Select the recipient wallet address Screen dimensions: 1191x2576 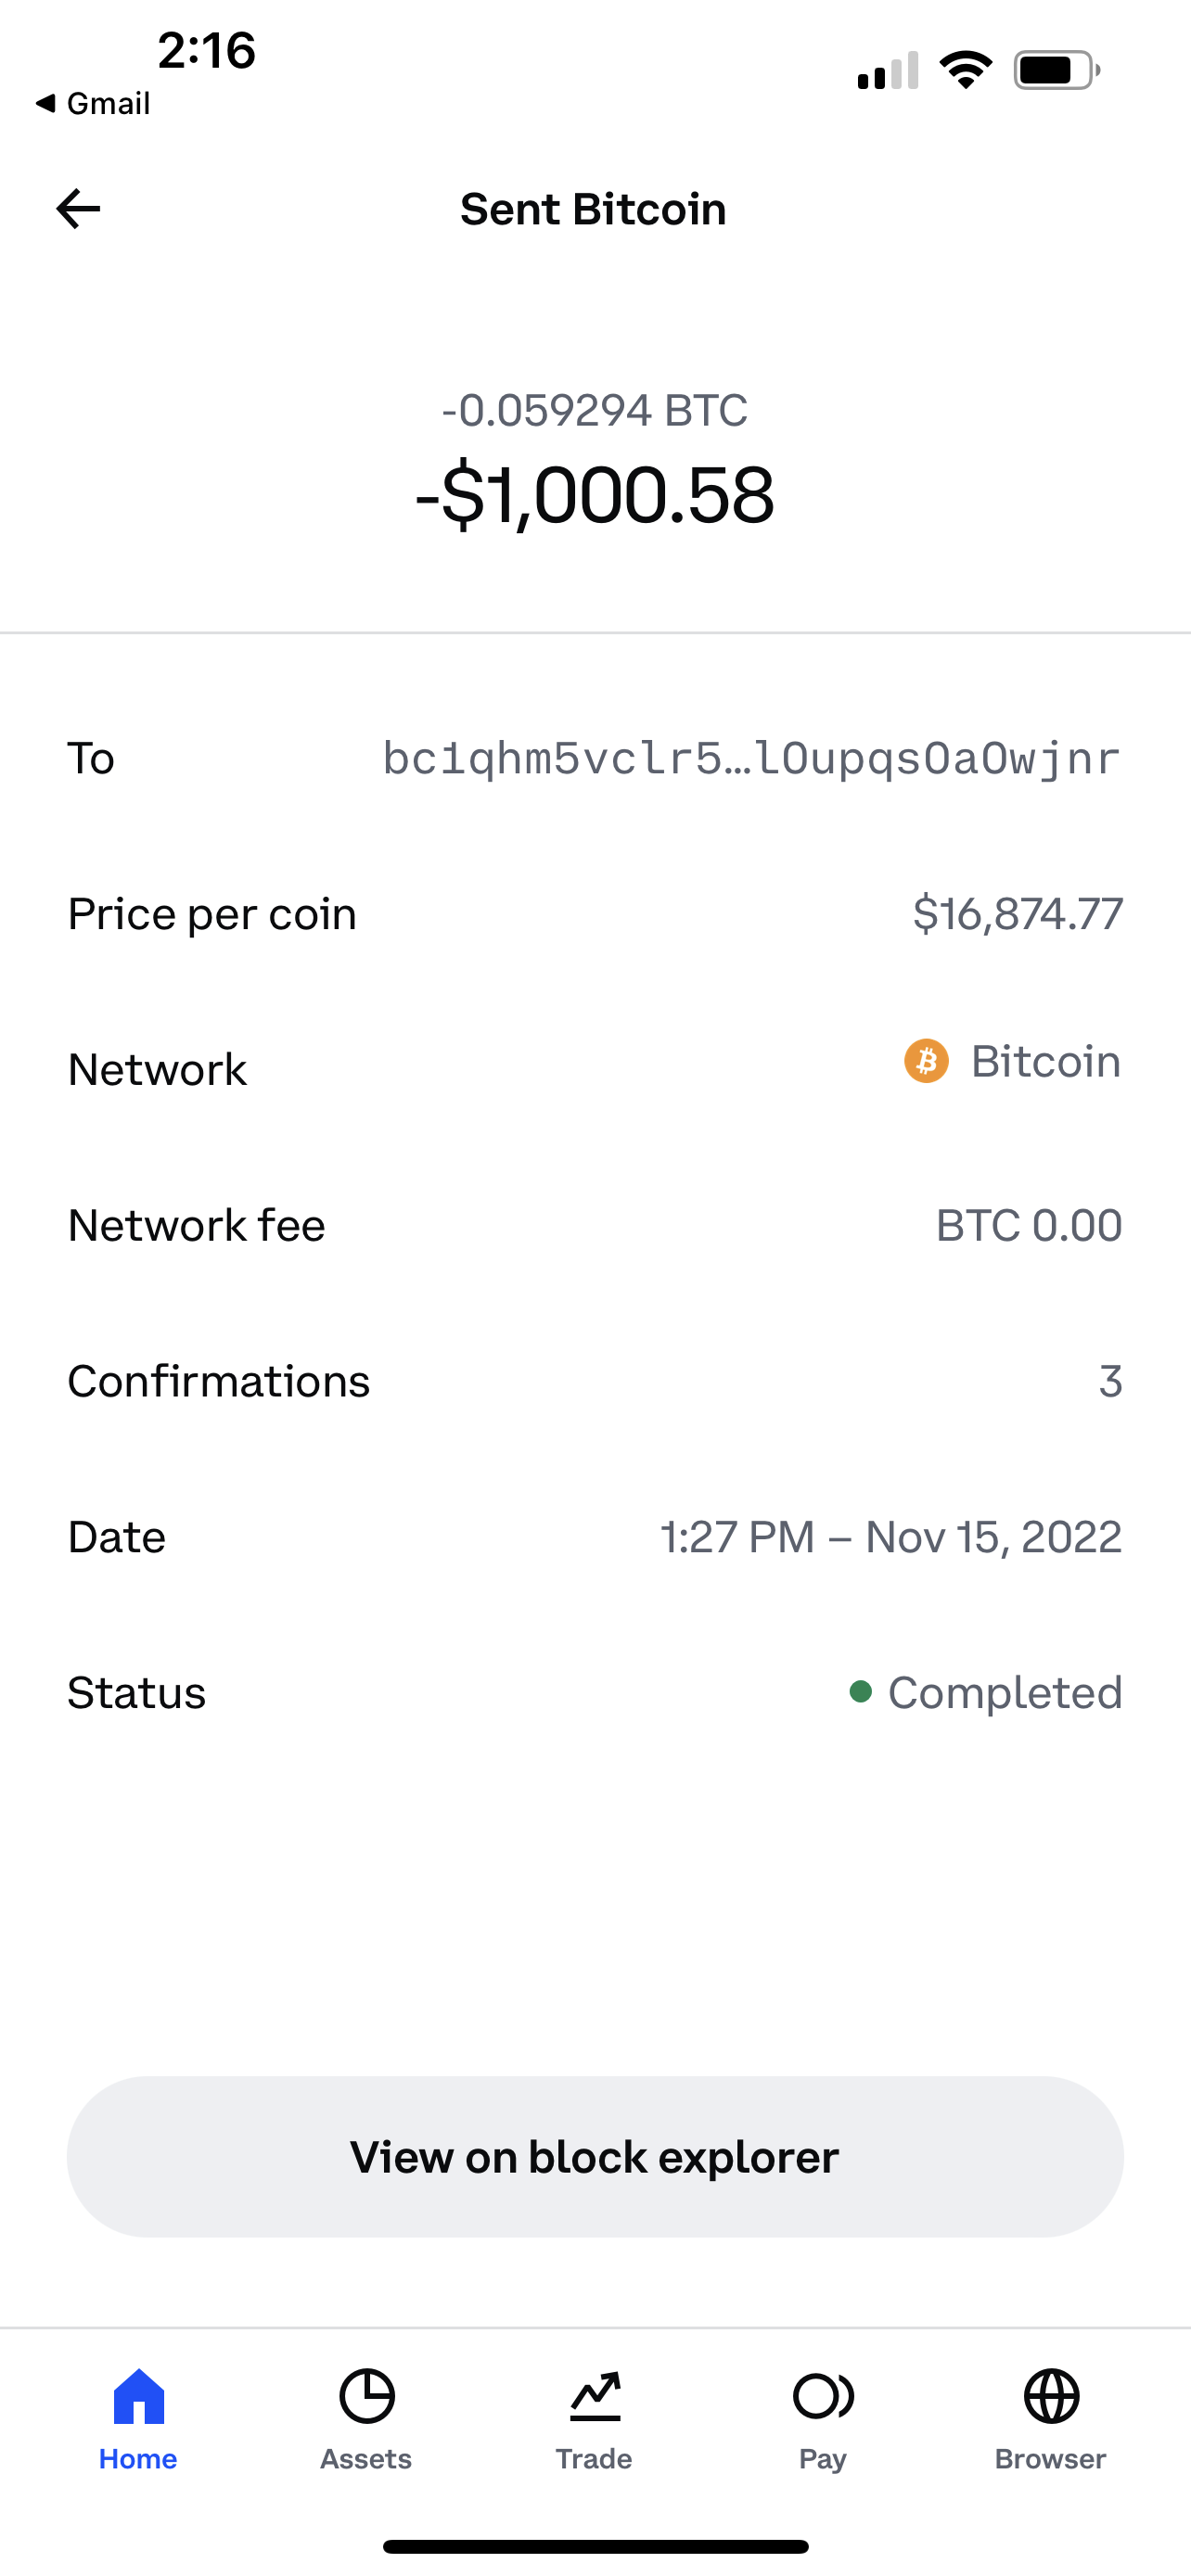point(751,759)
